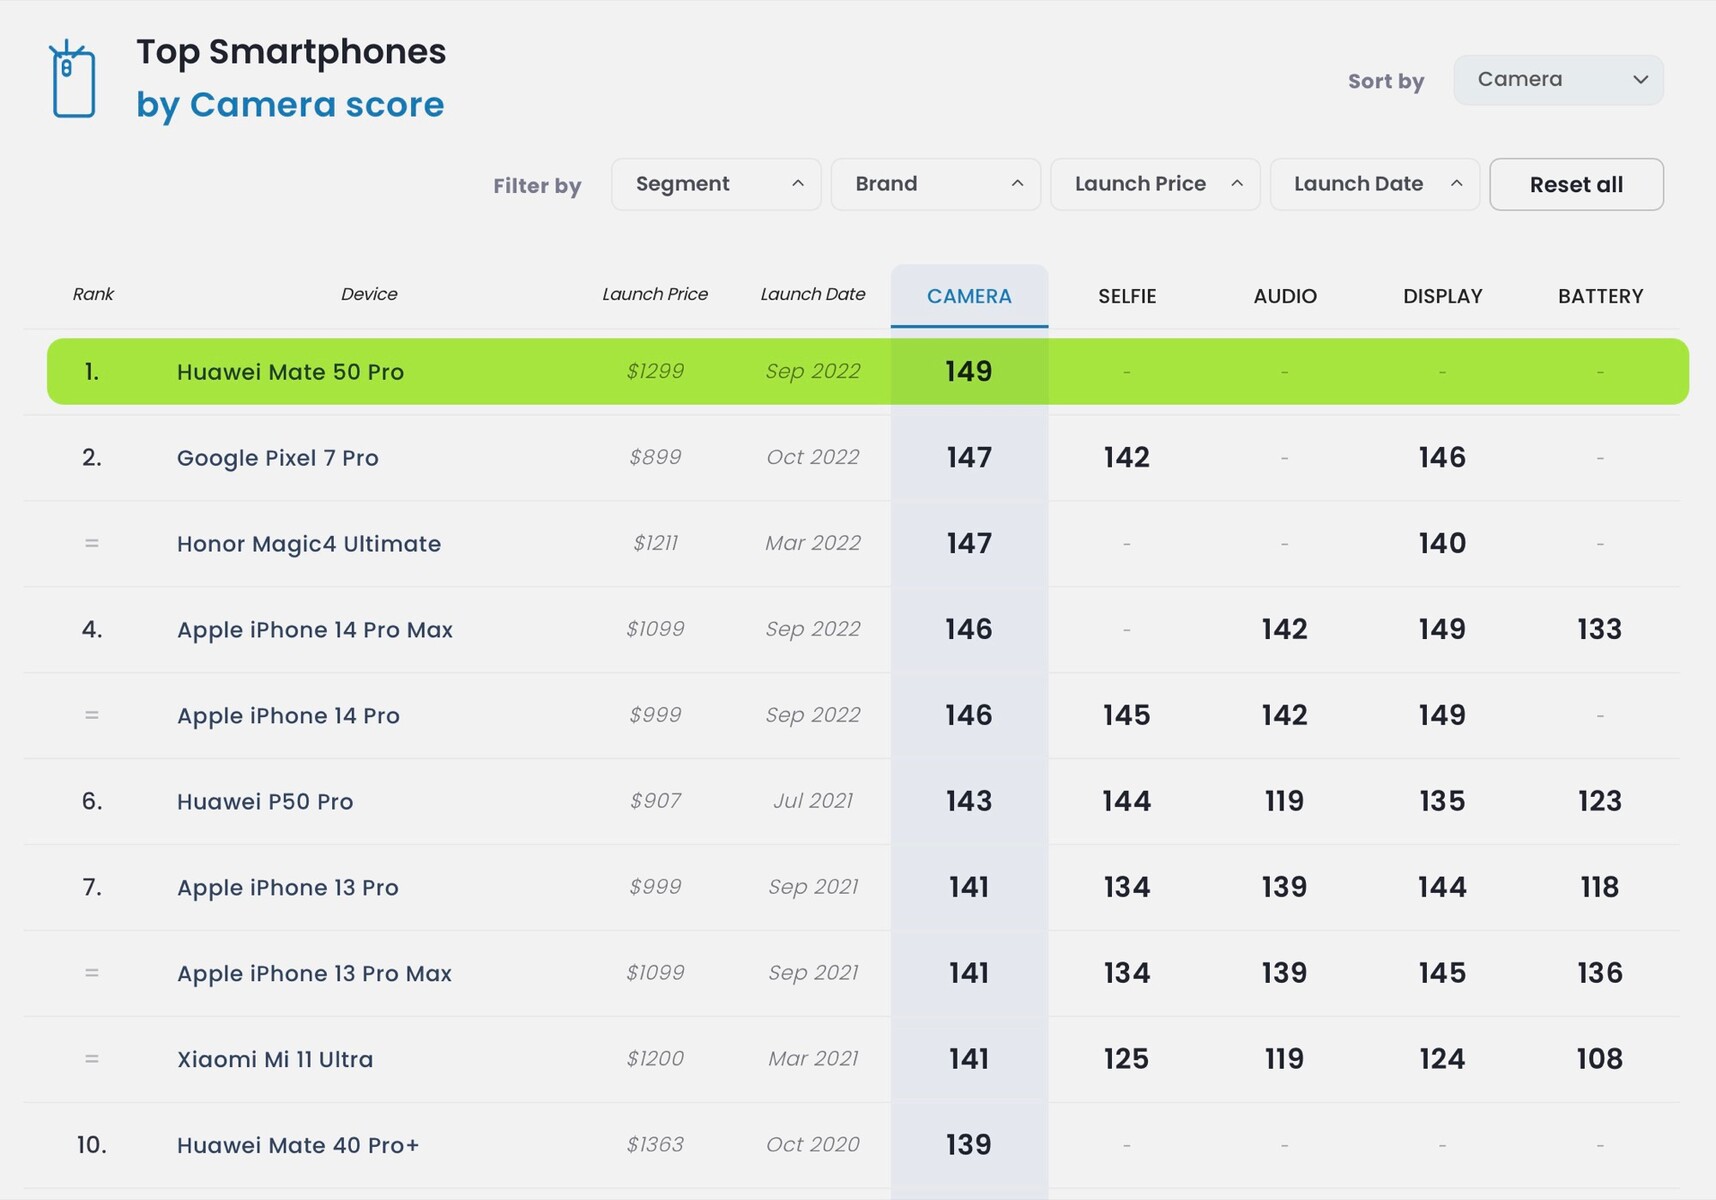Click the Oct 2022 launch date cell
The height and width of the screenshot is (1200, 1716).
tap(813, 457)
